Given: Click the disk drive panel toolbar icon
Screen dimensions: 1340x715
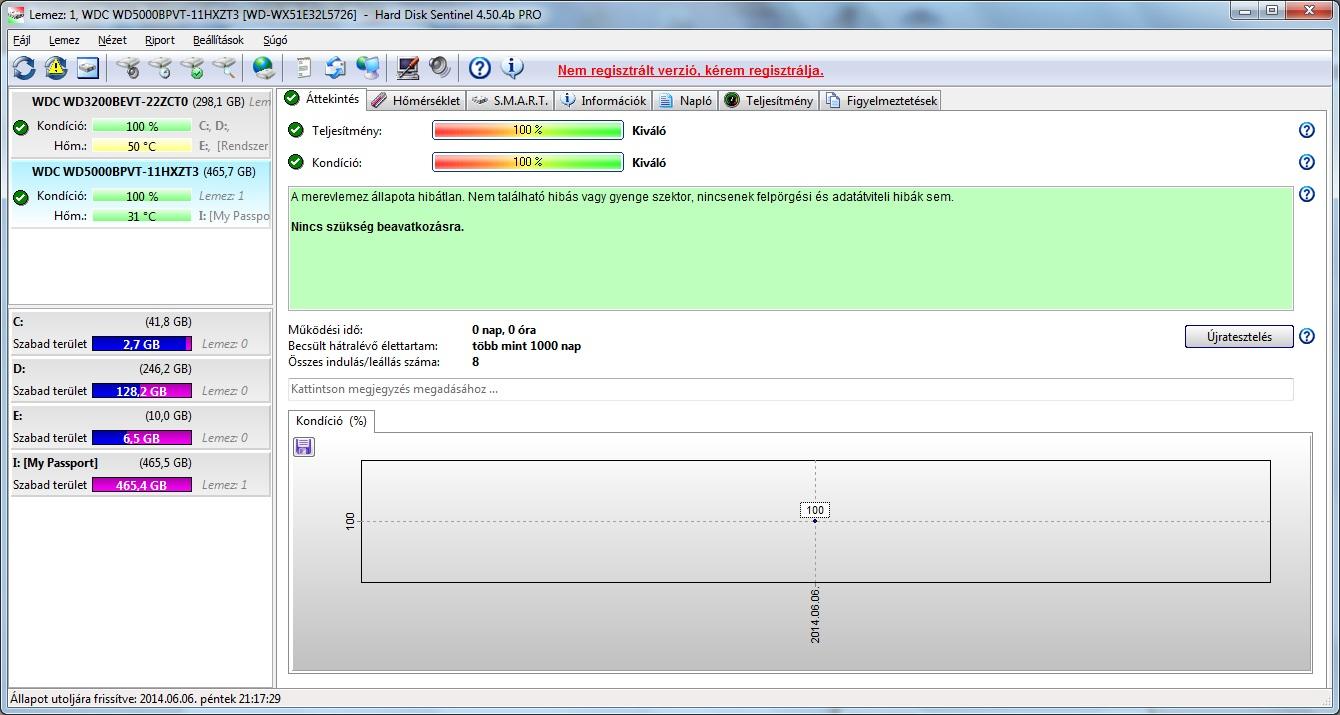Looking at the screenshot, I should (x=88, y=67).
